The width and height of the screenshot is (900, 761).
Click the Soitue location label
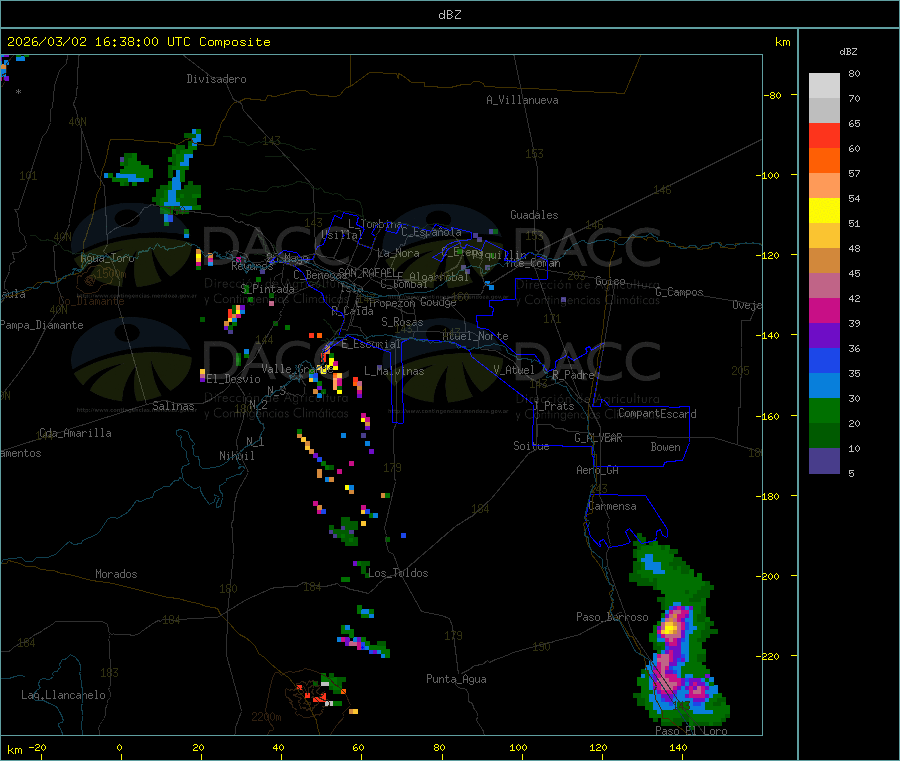[x=531, y=446]
